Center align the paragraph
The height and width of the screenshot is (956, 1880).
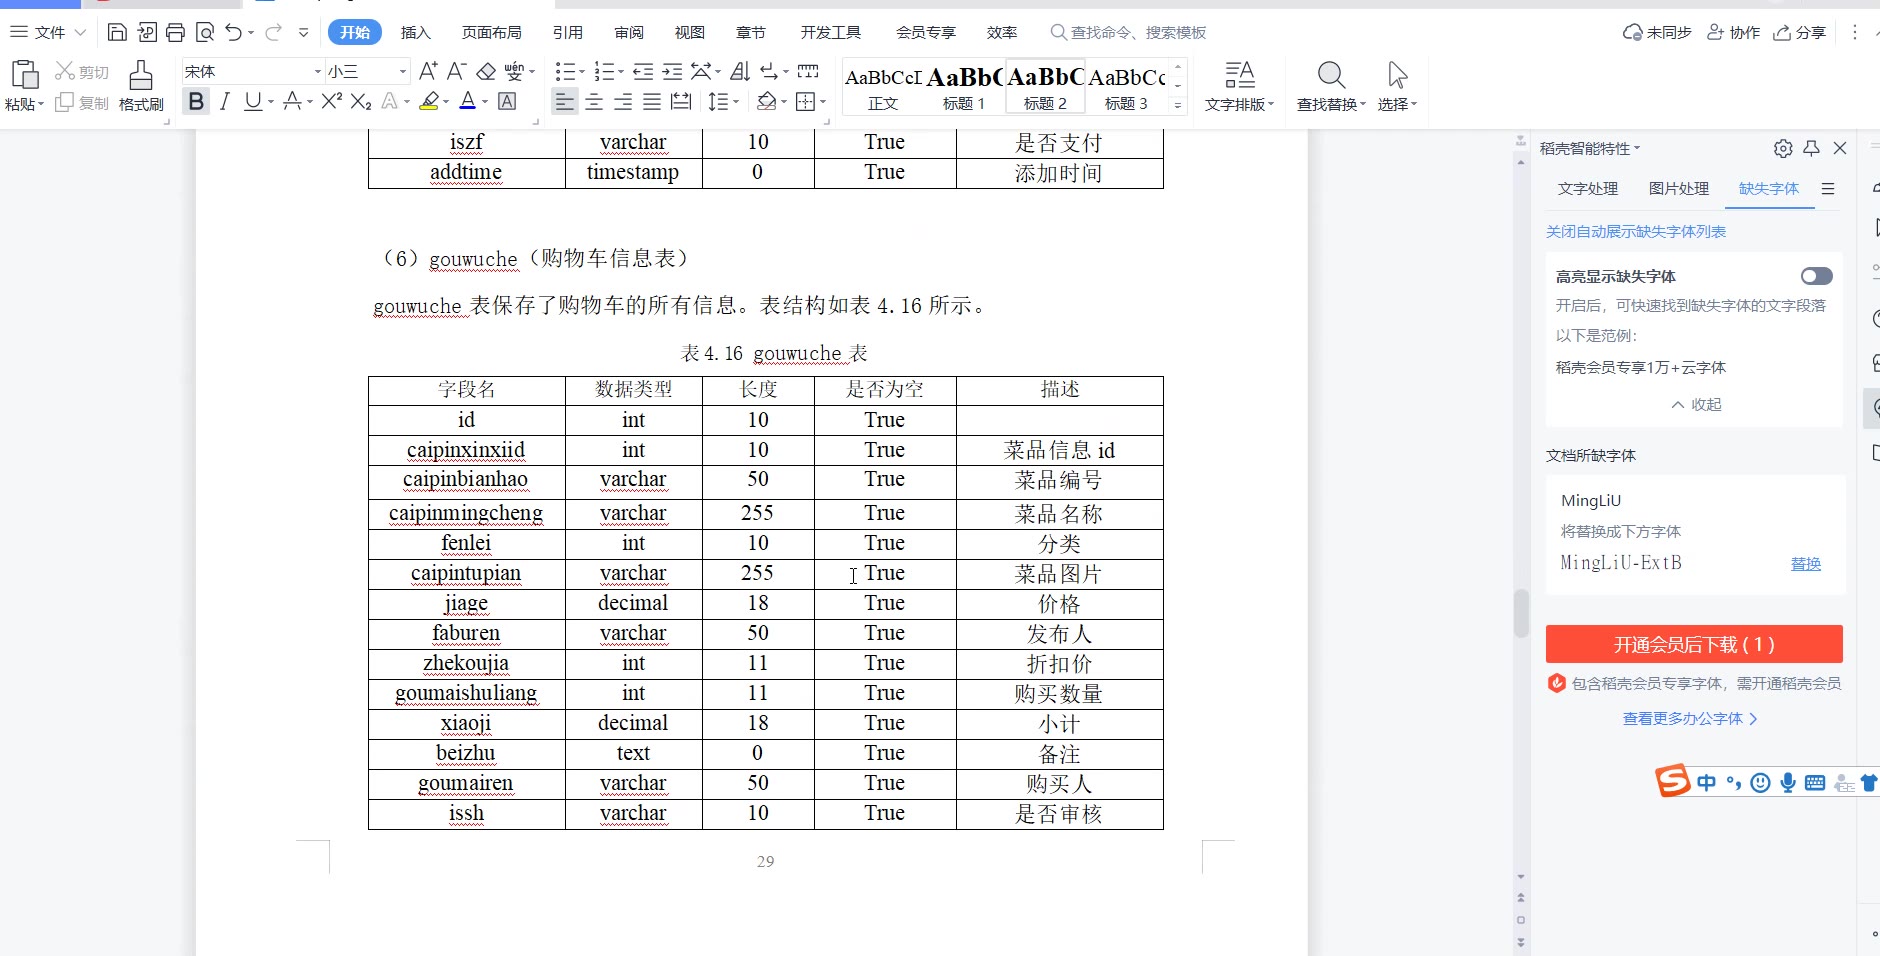(594, 101)
